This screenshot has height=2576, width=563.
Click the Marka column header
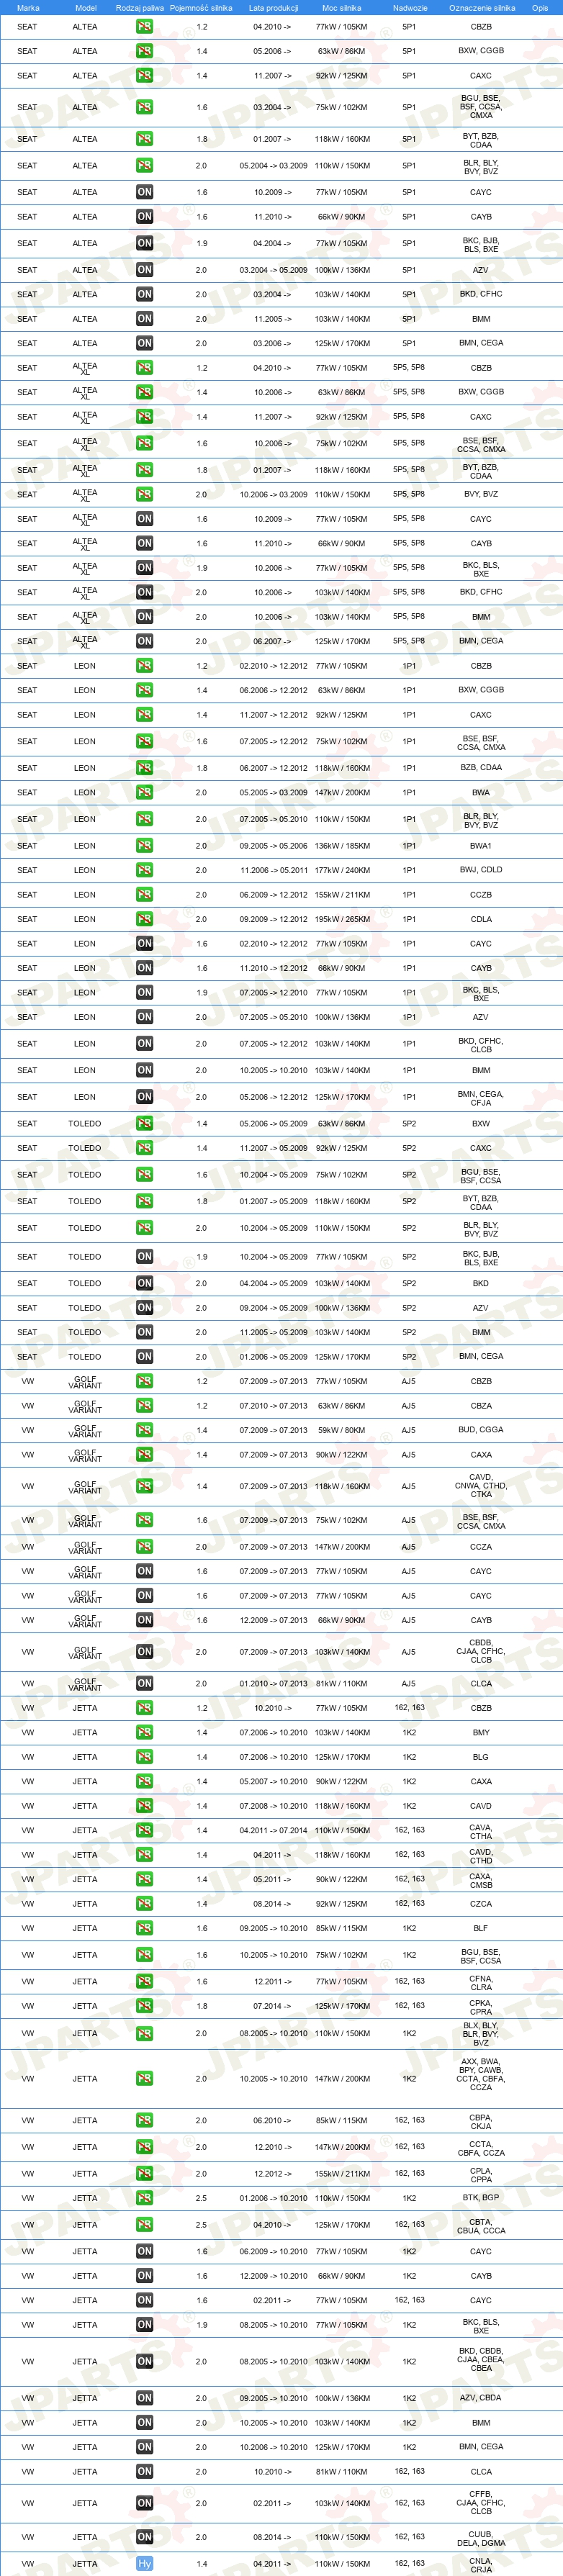[x=28, y=7]
